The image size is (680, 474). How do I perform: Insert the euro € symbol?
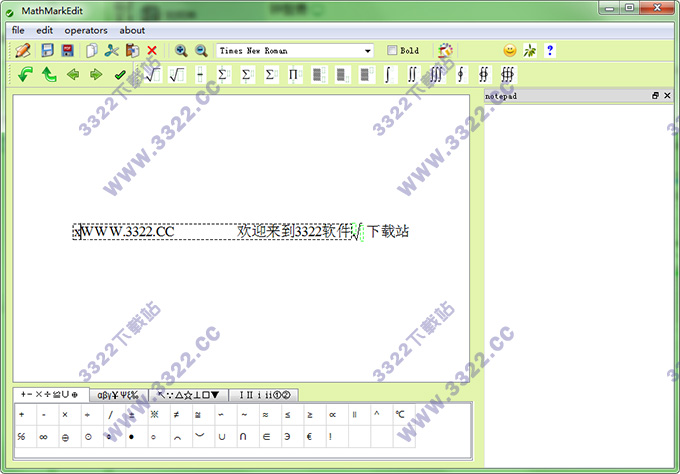[309, 437]
